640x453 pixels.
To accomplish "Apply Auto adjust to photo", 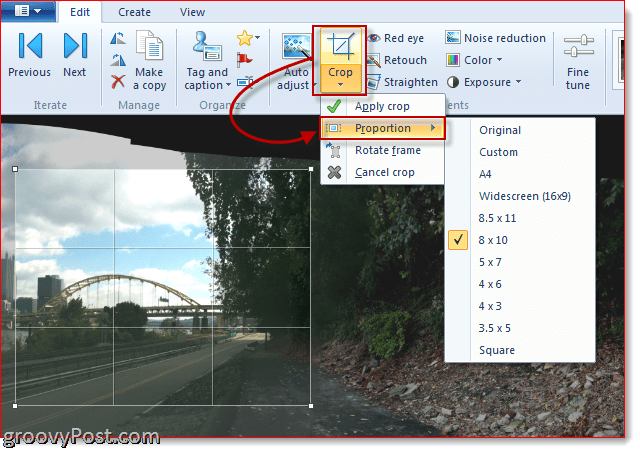I will pyautogui.click(x=296, y=61).
